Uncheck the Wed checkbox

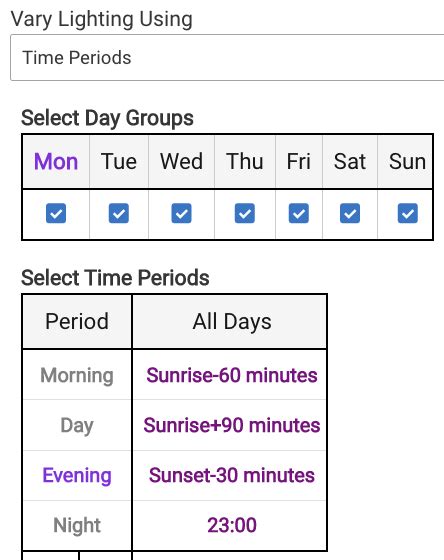(x=181, y=213)
